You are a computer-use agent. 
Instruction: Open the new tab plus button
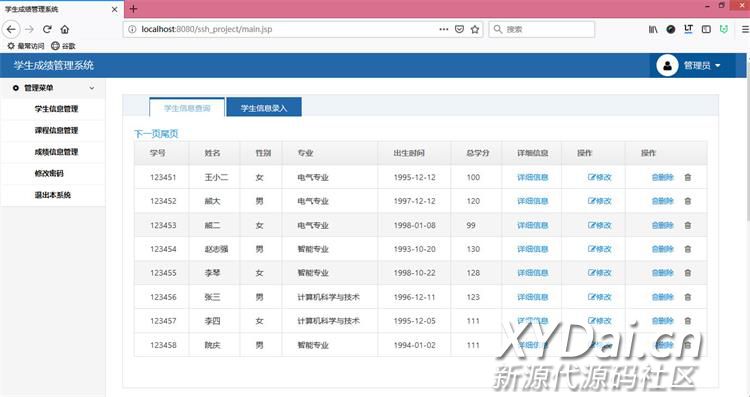tap(133, 9)
